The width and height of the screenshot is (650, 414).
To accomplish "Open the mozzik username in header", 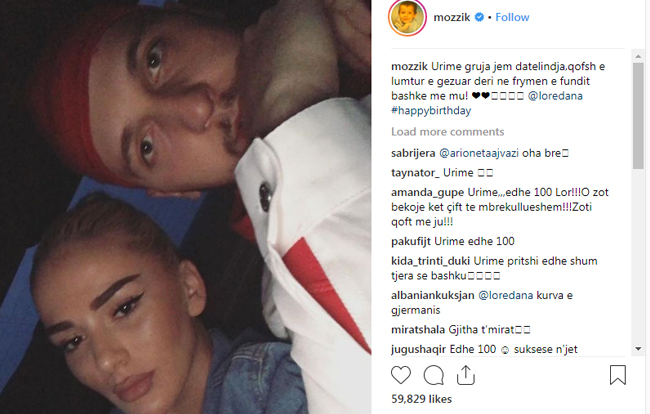I will (452, 17).
